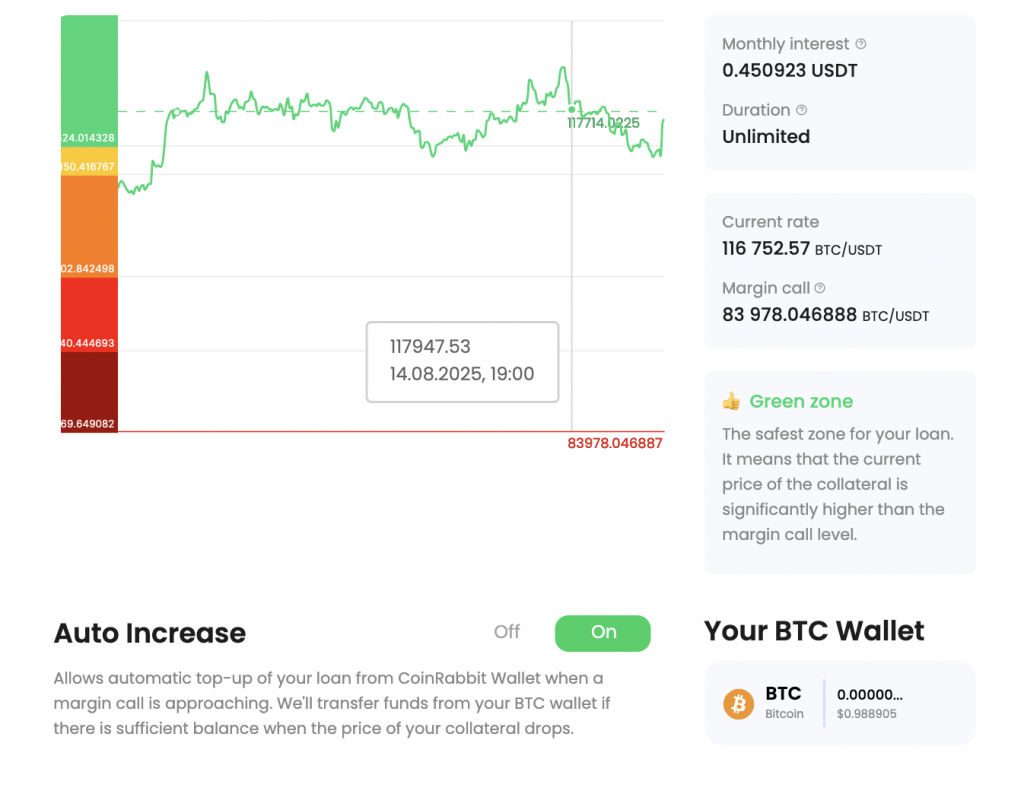Click the thumbs-up Green zone icon
Image resolution: width=1024 pixels, height=791 pixels.
(731, 401)
